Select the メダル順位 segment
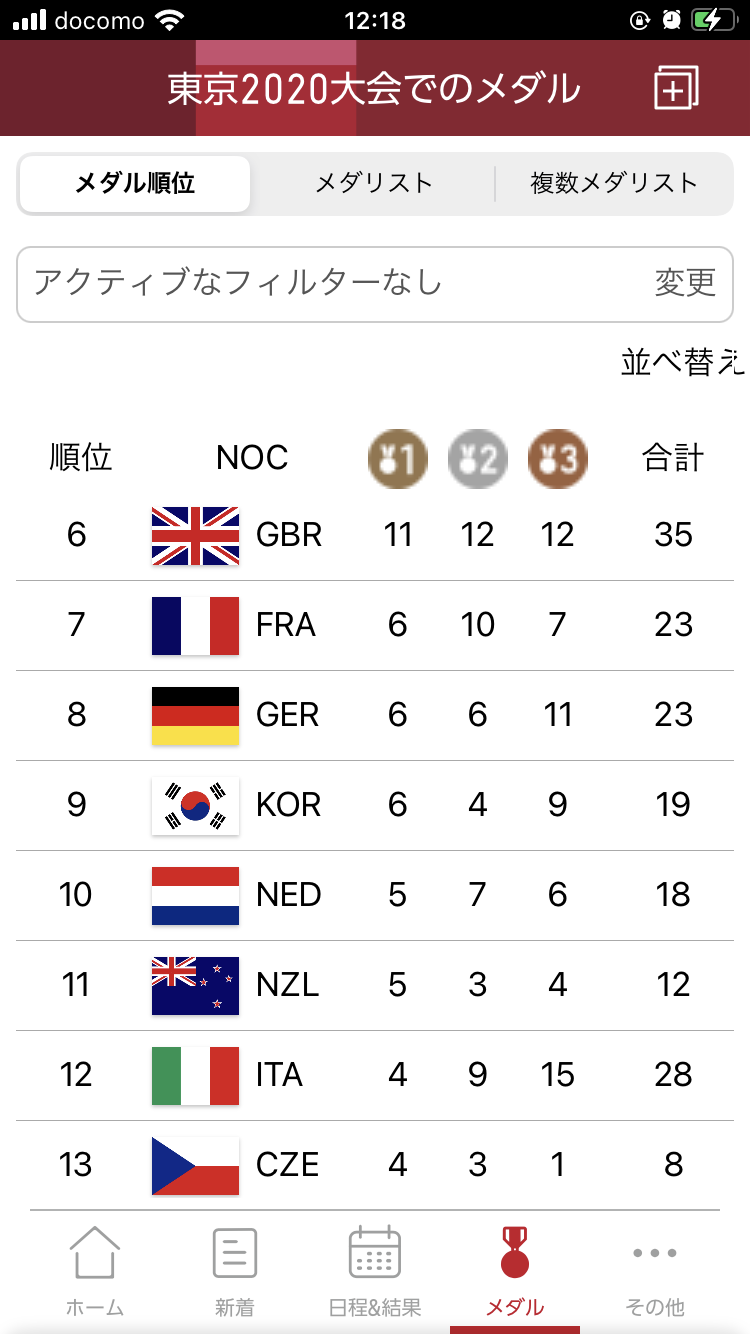 pos(135,184)
